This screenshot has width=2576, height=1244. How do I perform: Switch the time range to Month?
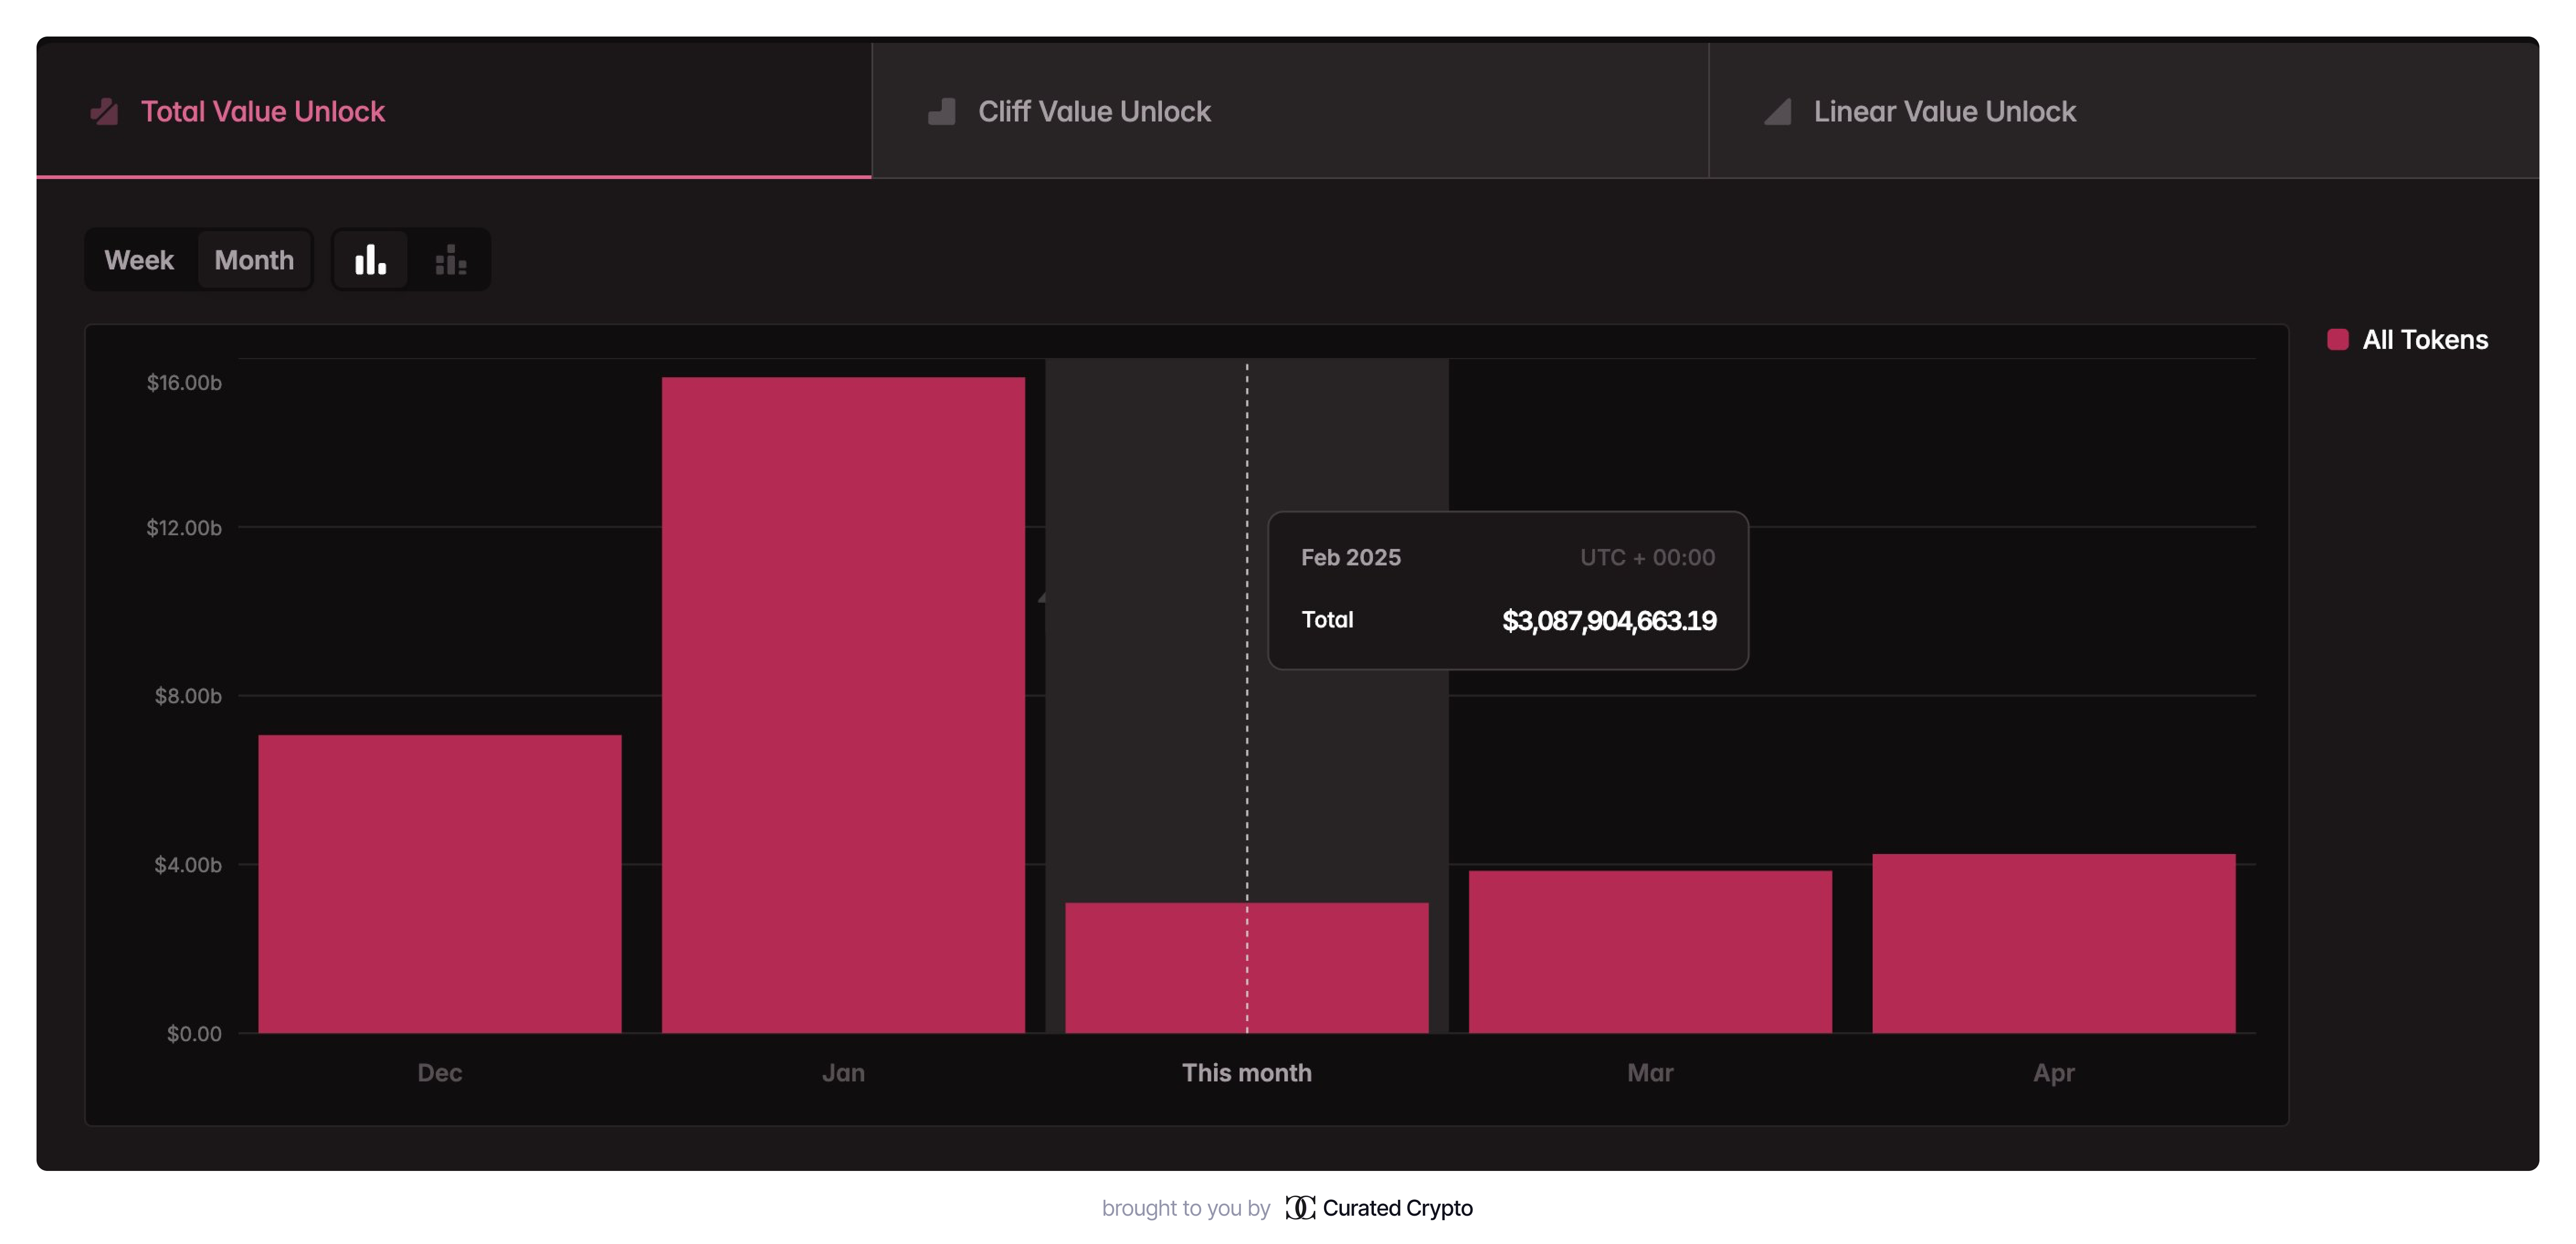pos(254,260)
